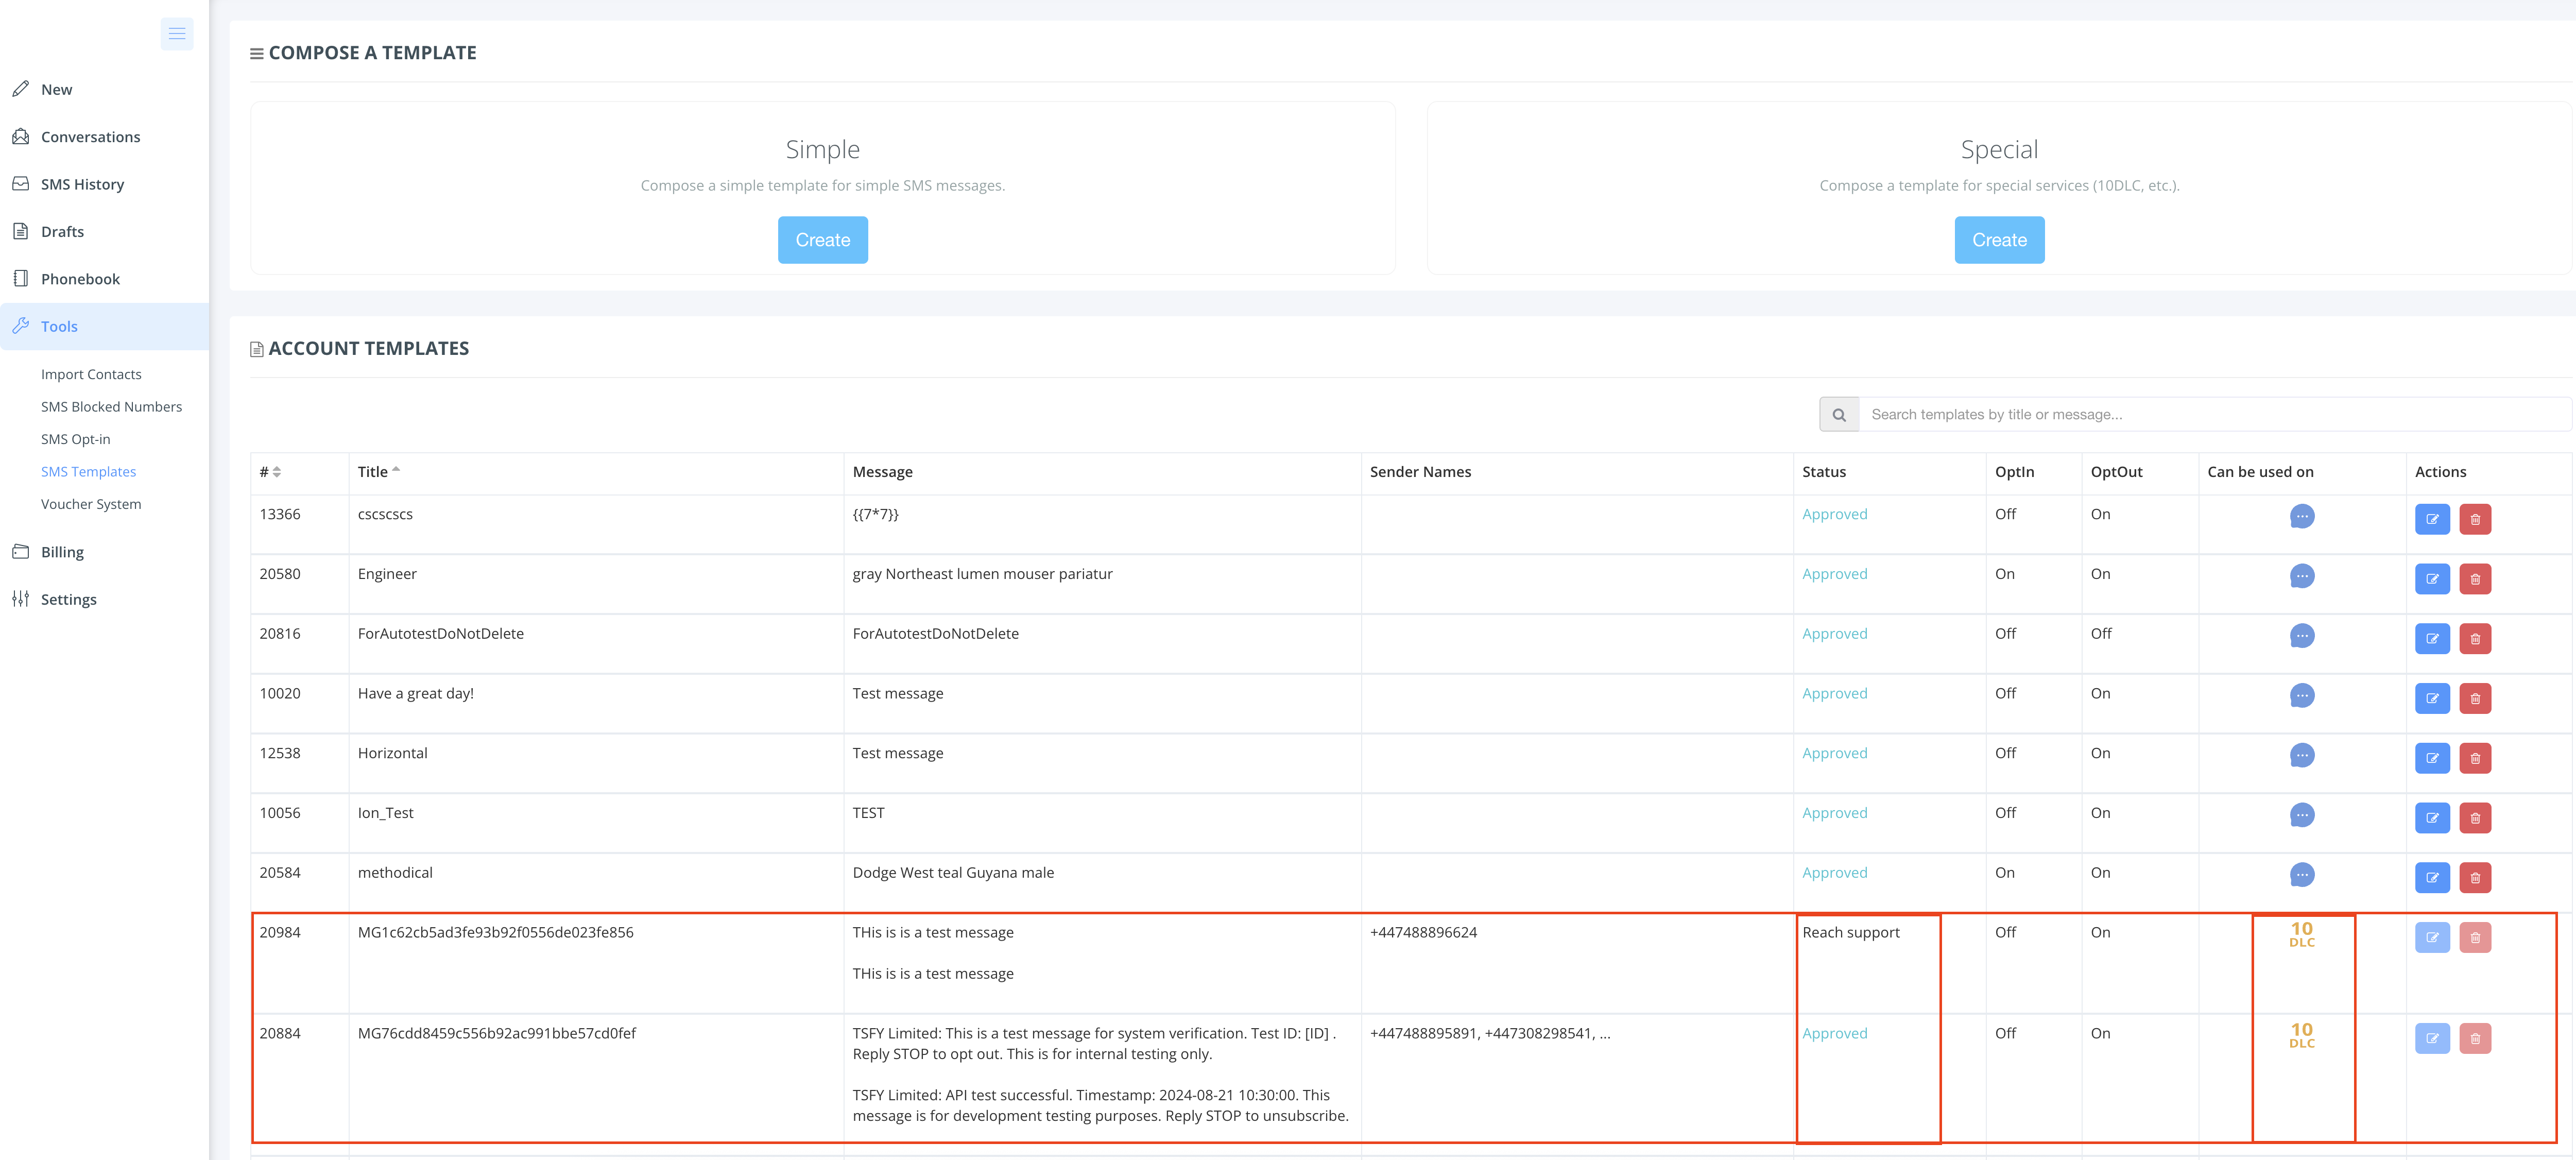Create a Simple template
2576x1160 pixels.
pos(822,240)
